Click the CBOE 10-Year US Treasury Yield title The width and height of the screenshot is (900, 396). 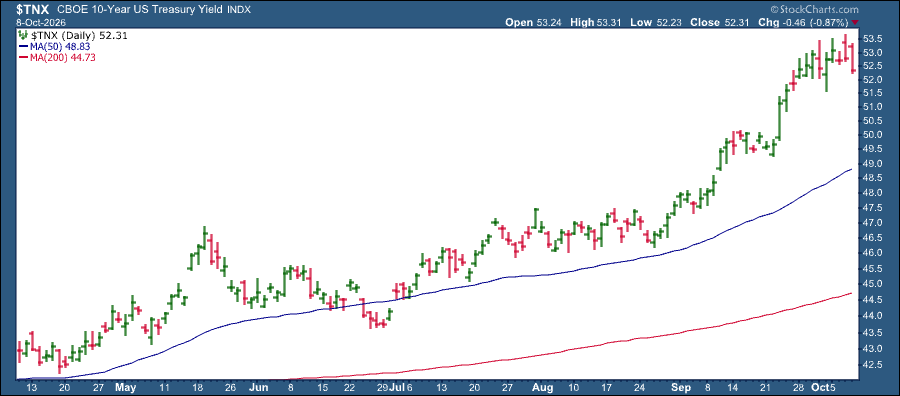coord(141,10)
